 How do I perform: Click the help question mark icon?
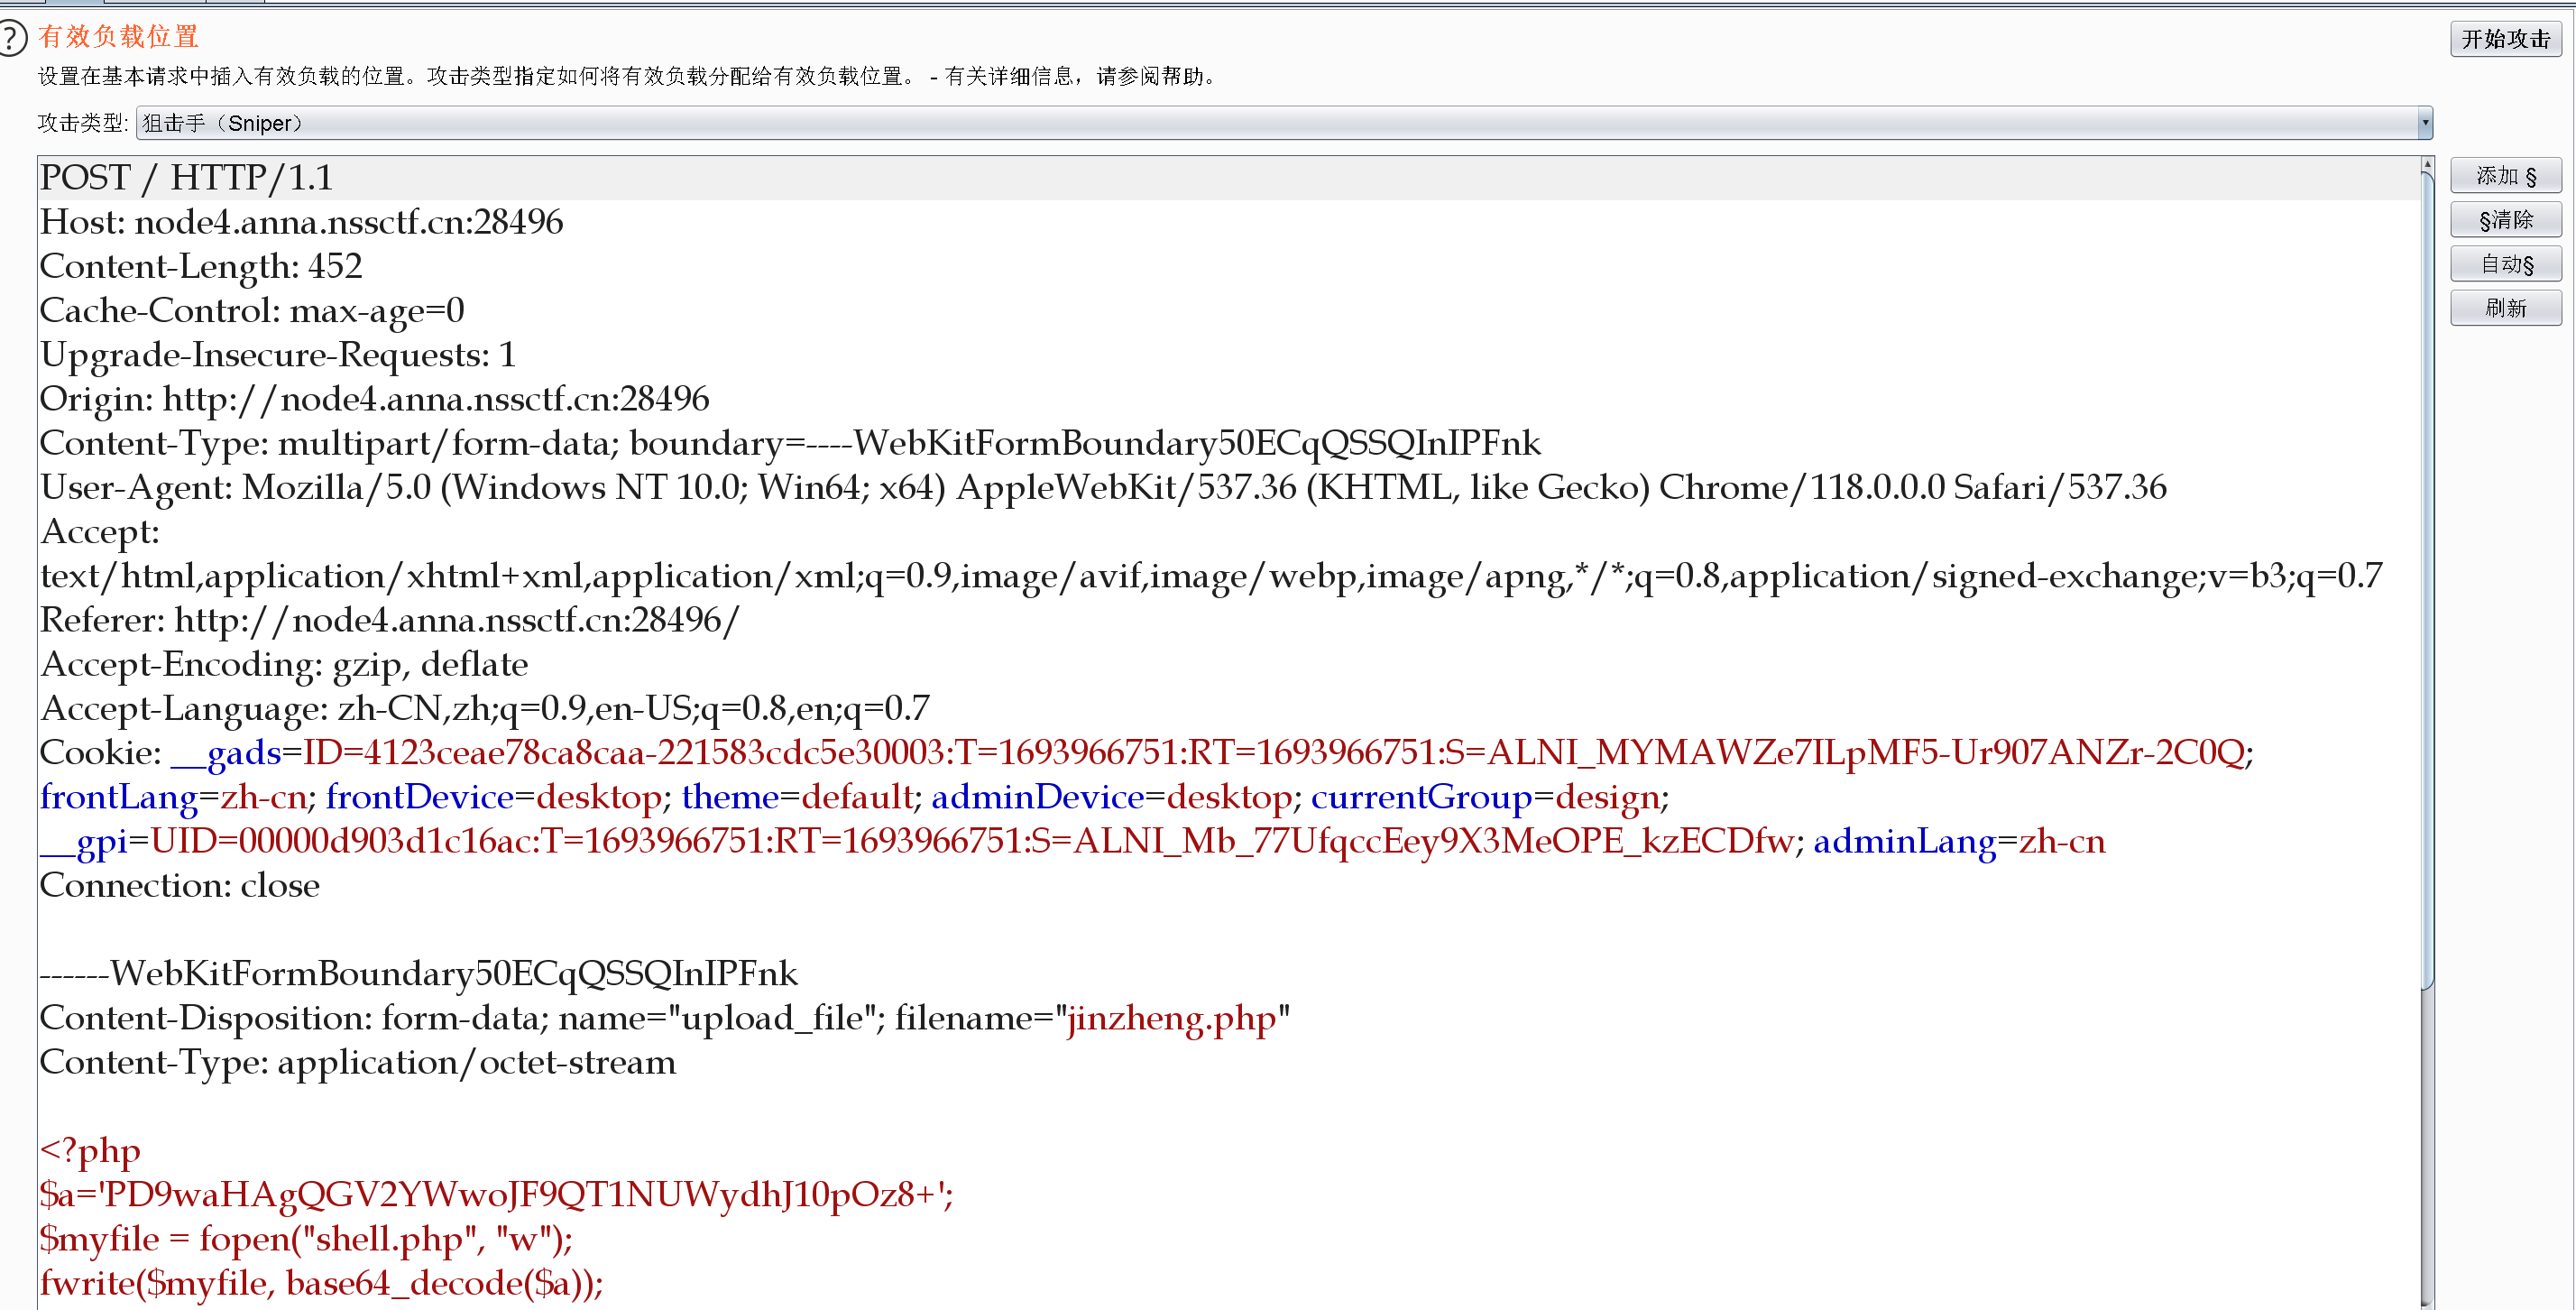click(12, 39)
